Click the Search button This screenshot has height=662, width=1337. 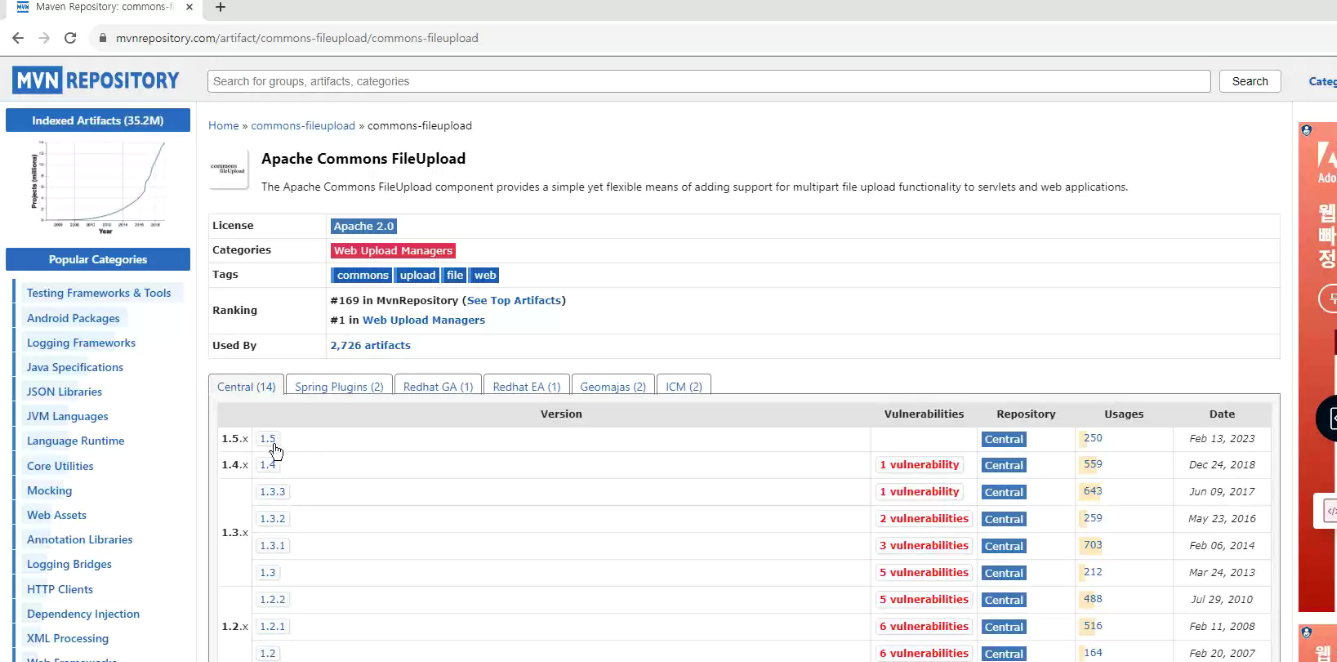point(1250,81)
